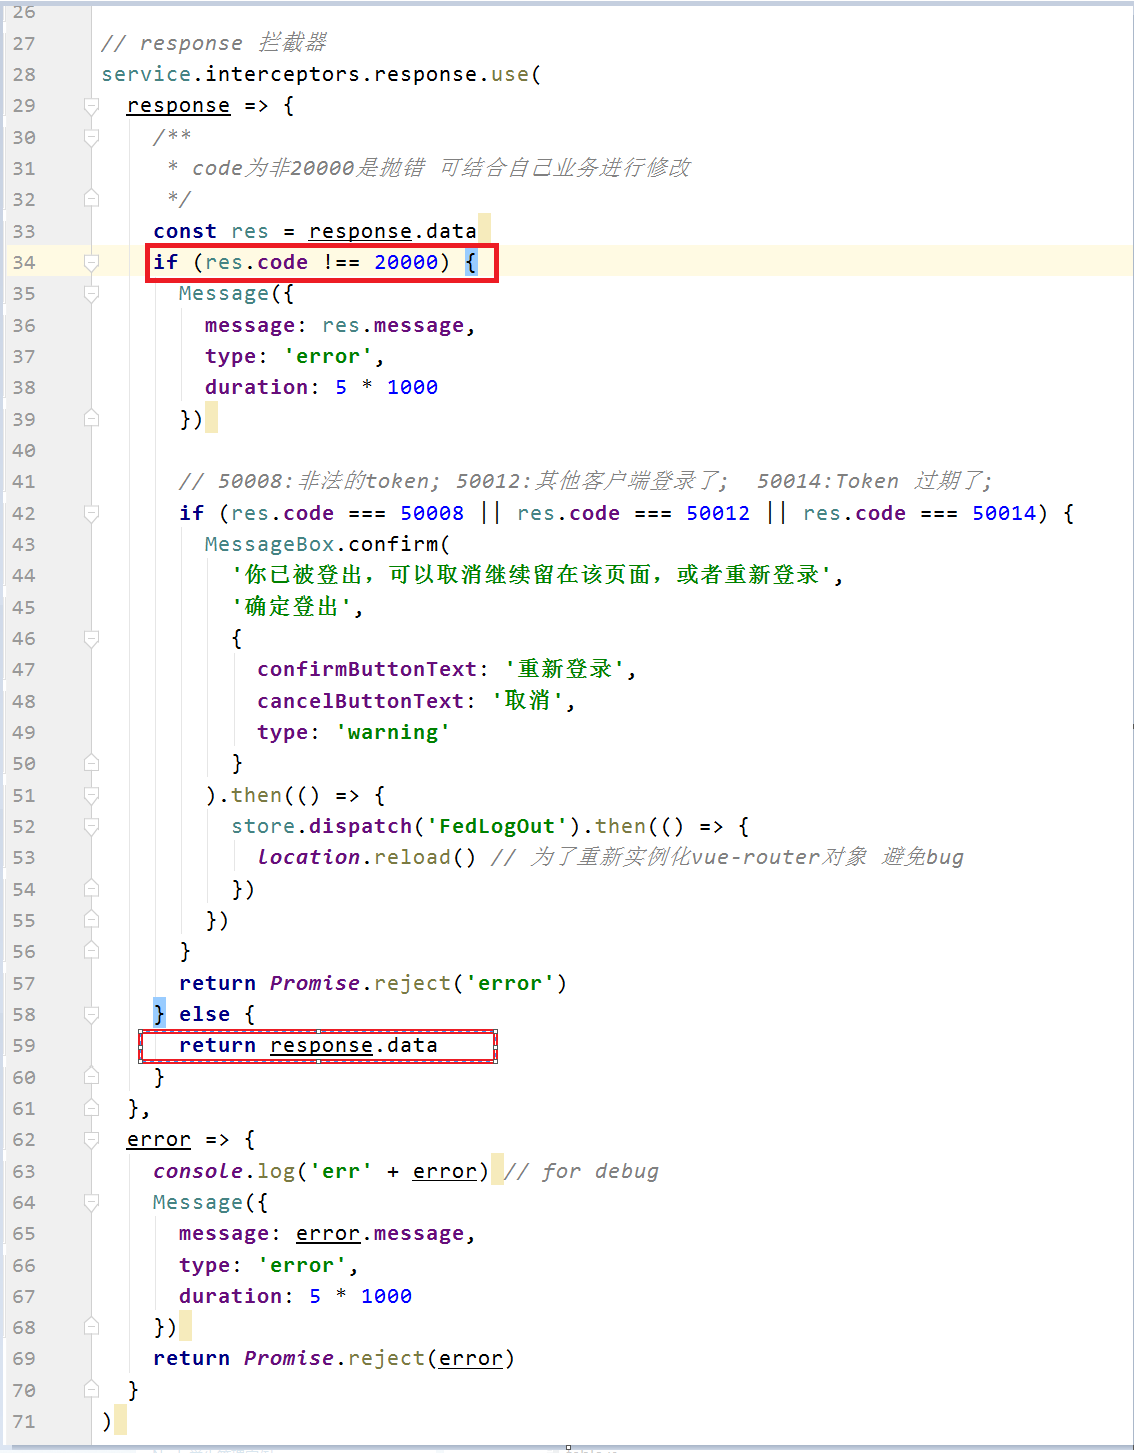Collapse the Message block at line 64
Viewport: 1134px width, 1453px height.
[91, 1202]
